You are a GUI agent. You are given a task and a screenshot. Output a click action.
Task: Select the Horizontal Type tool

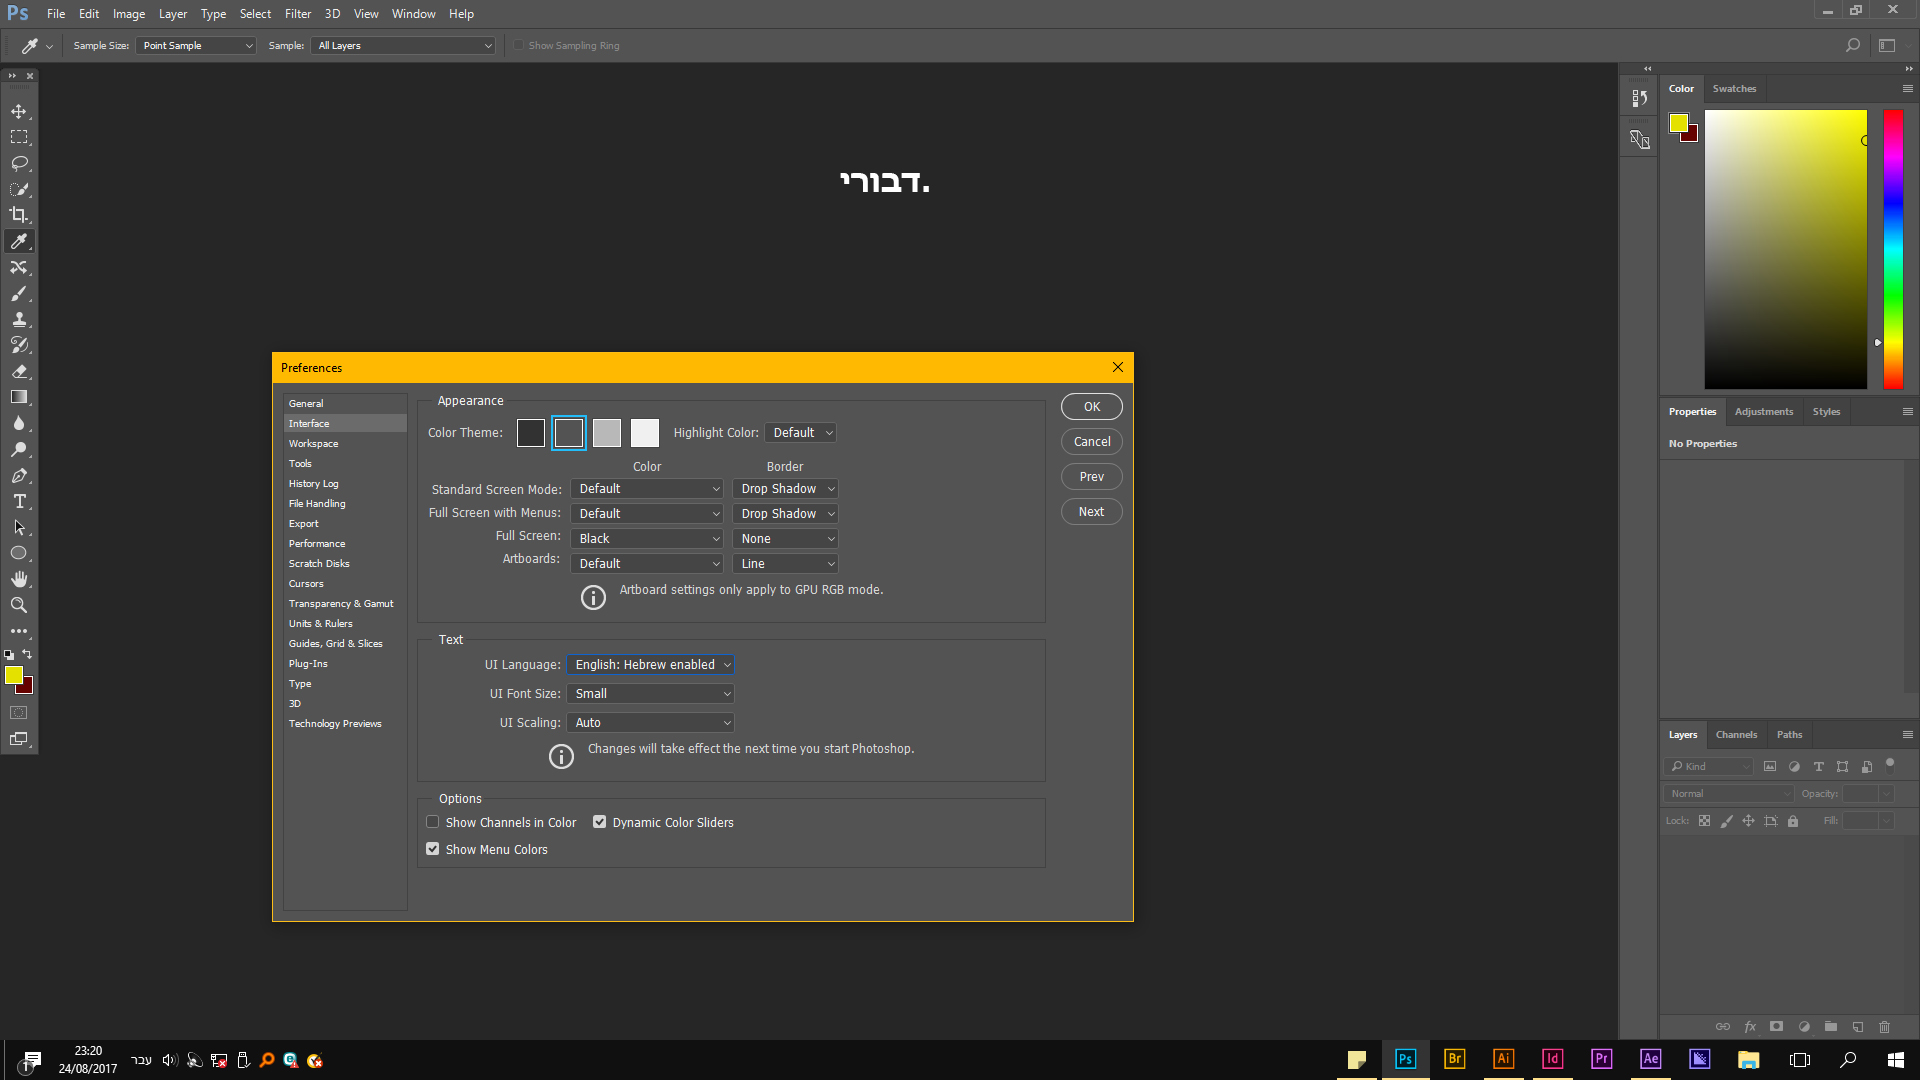coord(19,501)
